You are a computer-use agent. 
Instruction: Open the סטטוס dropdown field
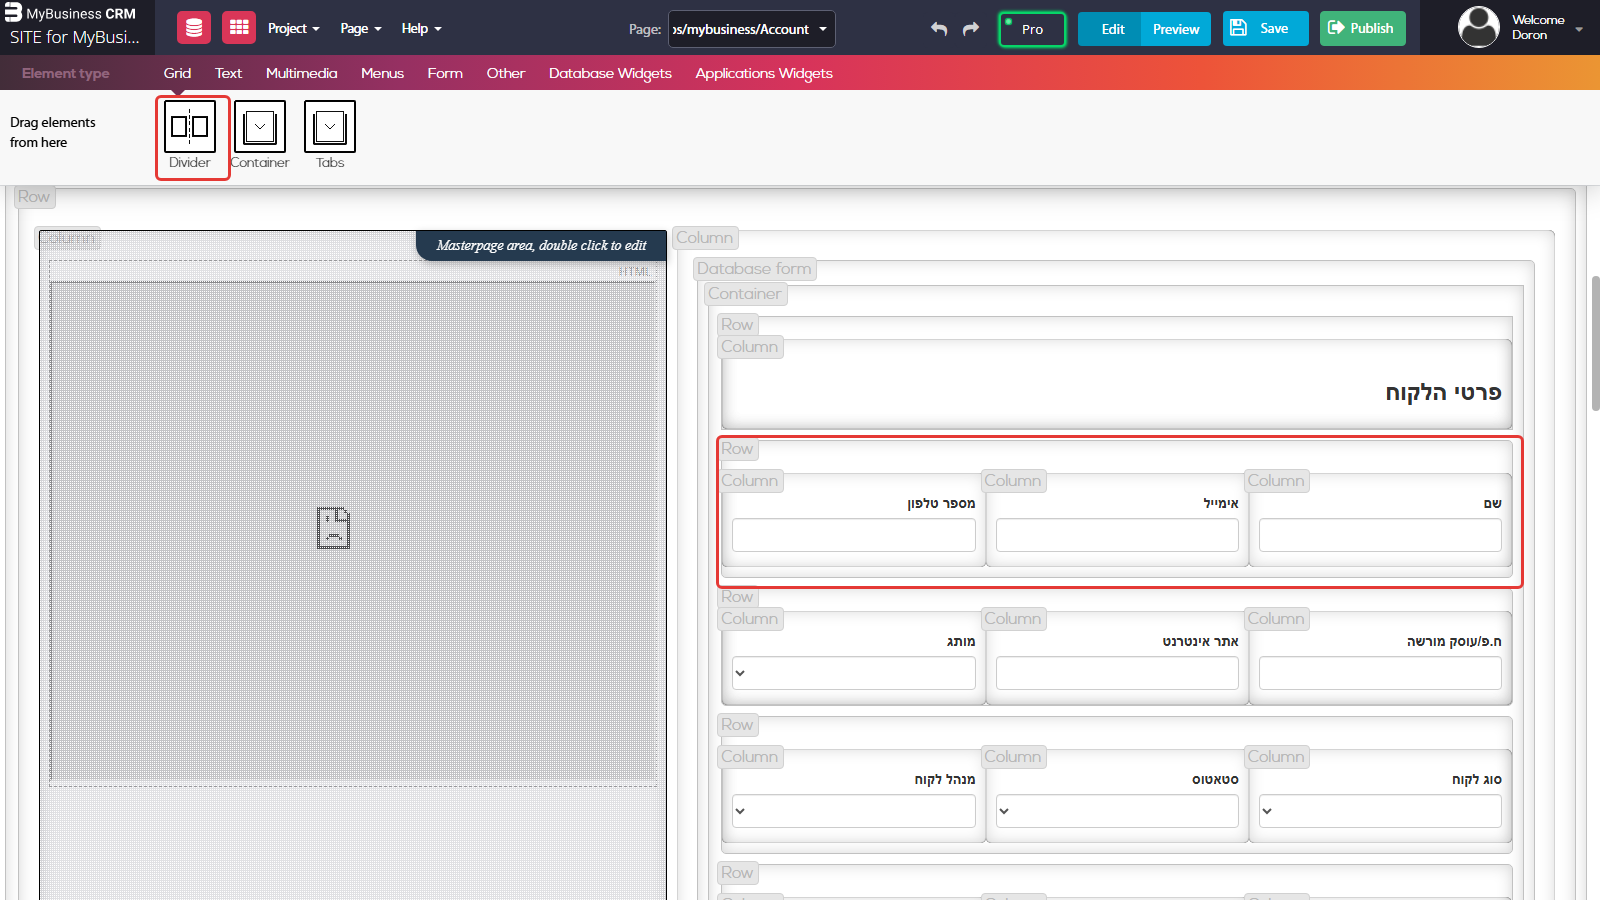[1117, 811]
